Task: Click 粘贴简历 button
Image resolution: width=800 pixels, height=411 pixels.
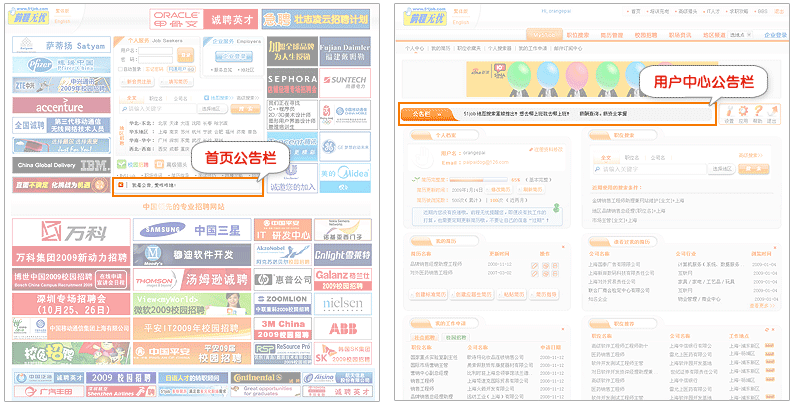Action: tap(513, 294)
